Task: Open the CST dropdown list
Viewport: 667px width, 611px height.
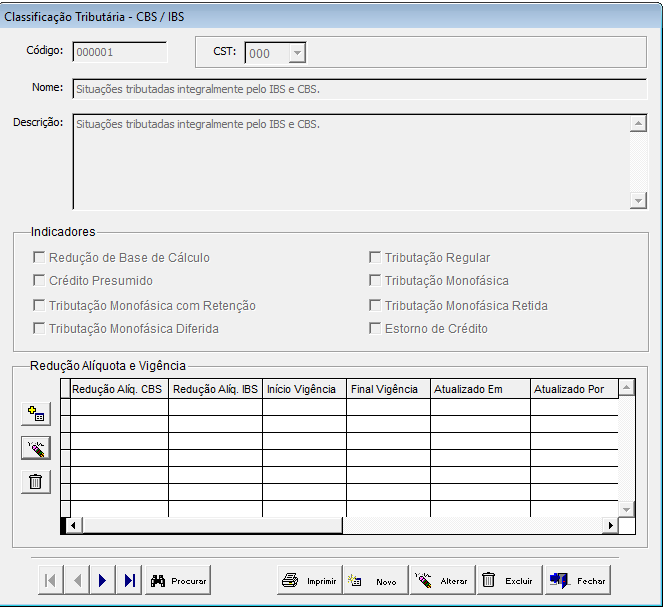Action: [x=297, y=54]
